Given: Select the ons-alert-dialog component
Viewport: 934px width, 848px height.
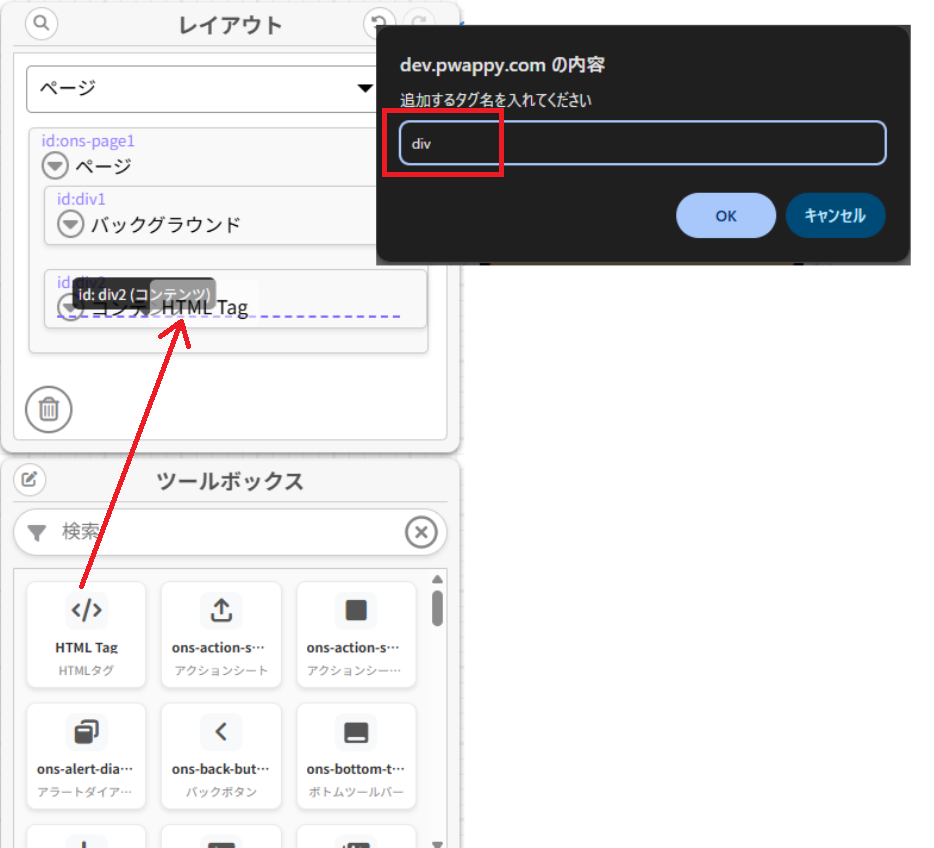Looking at the screenshot, I should [85, 756].
